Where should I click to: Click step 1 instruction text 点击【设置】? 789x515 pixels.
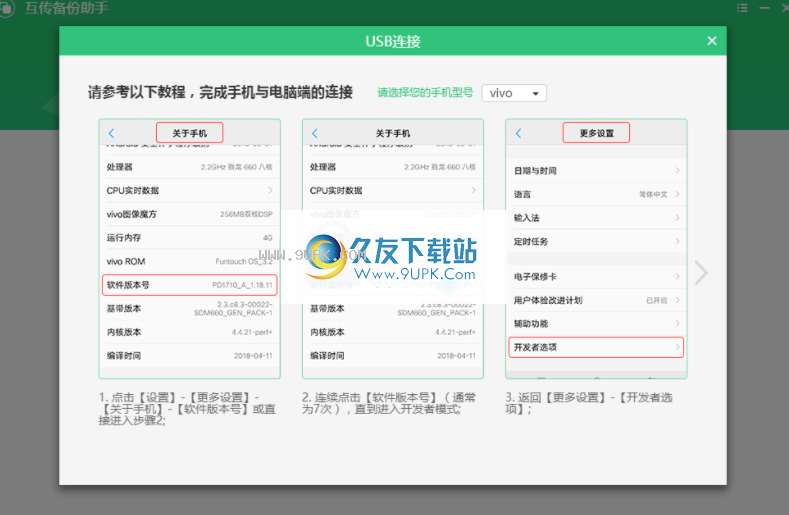pyautogui.click(x=187, y=409)
